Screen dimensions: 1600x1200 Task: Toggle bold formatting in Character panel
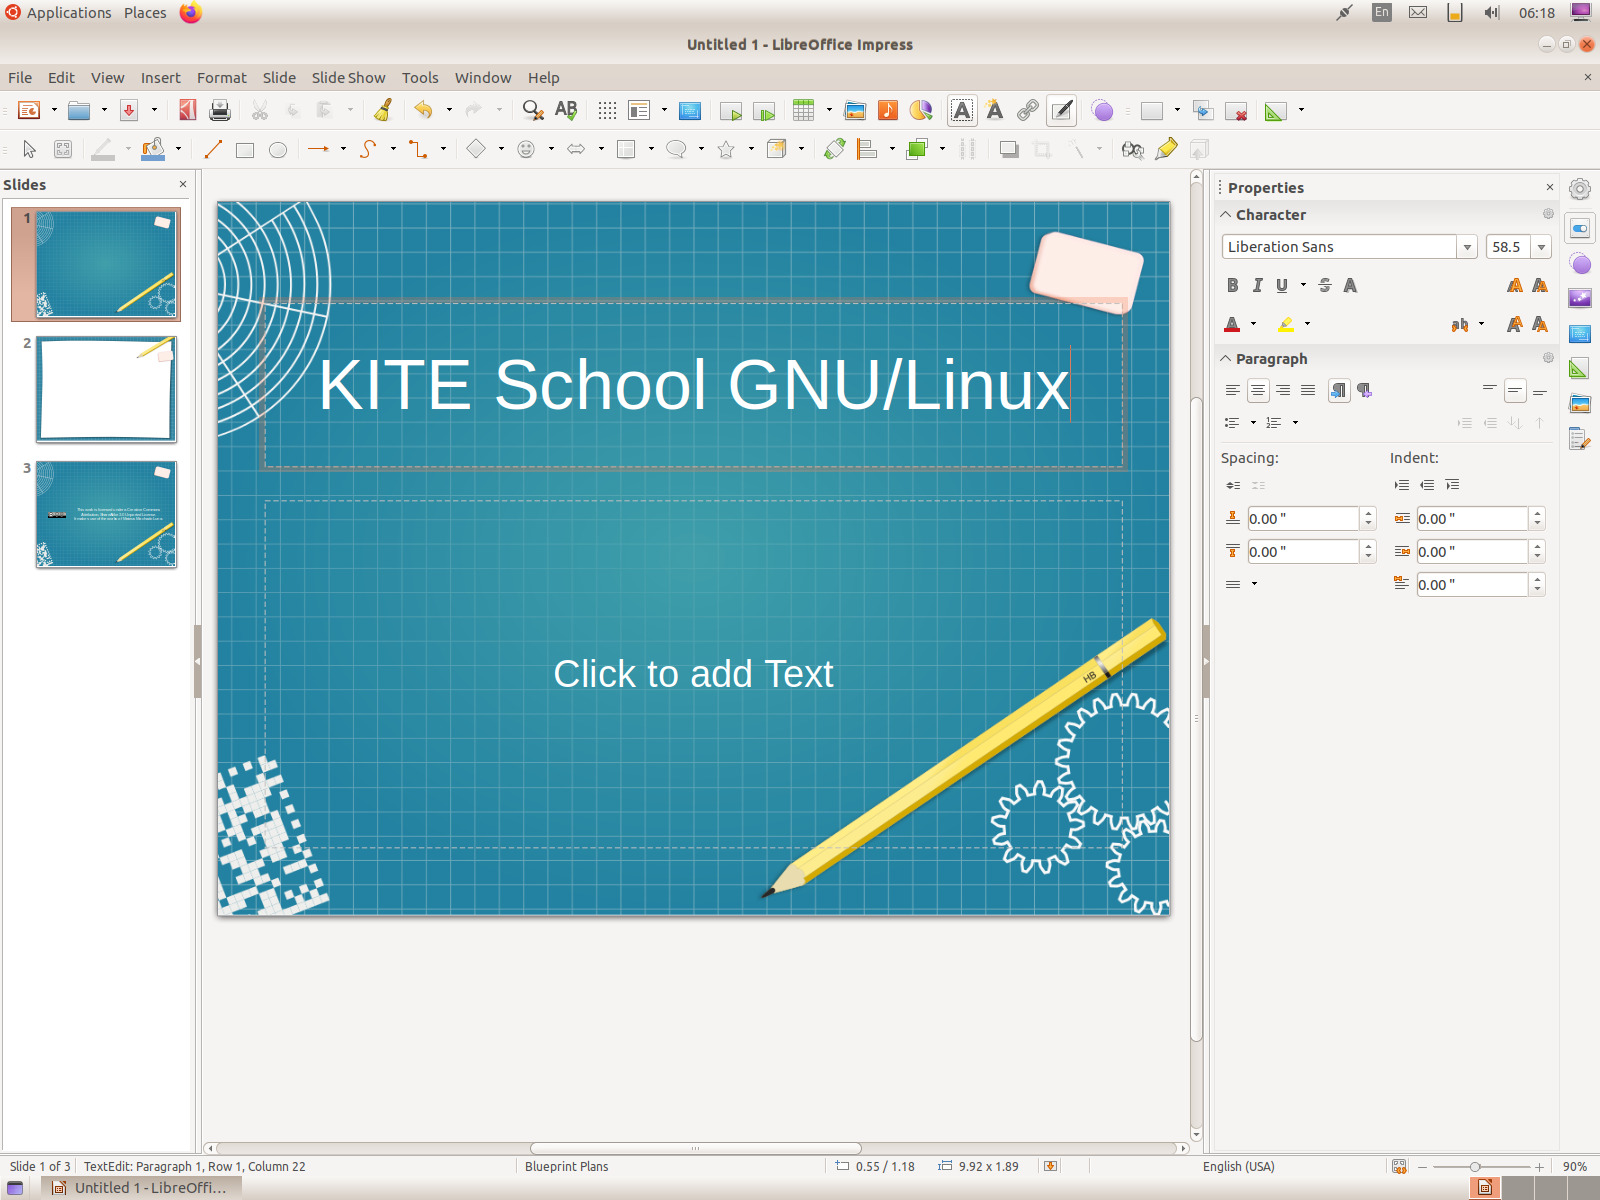(x=1233, y=285)
